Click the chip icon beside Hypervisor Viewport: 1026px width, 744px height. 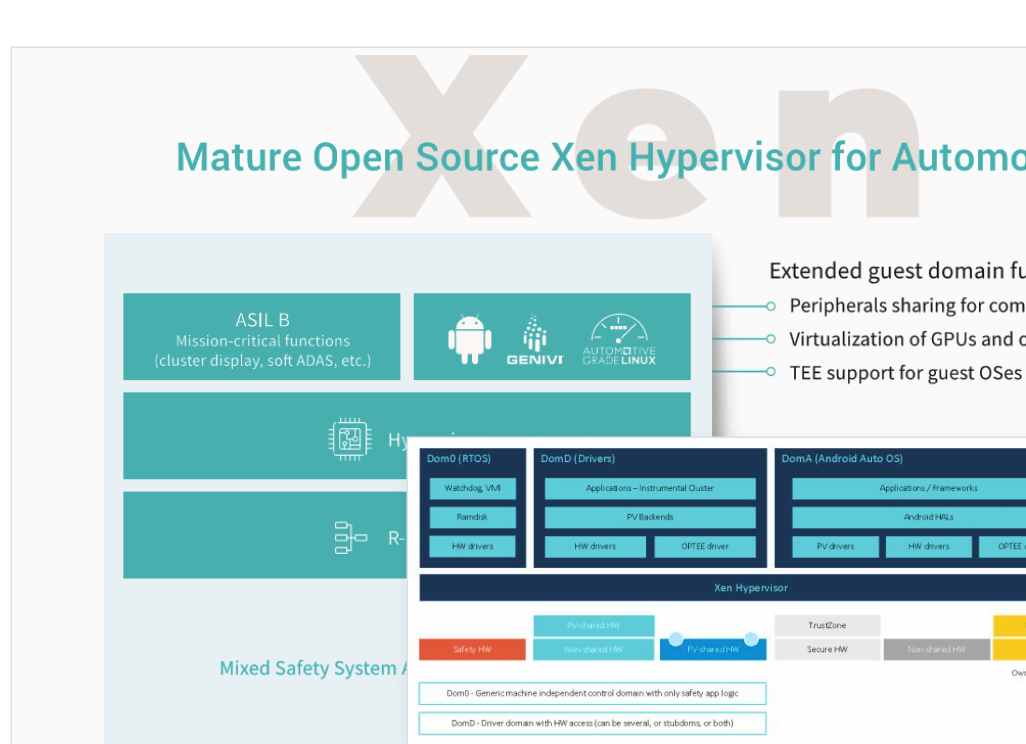pos(352,437)
